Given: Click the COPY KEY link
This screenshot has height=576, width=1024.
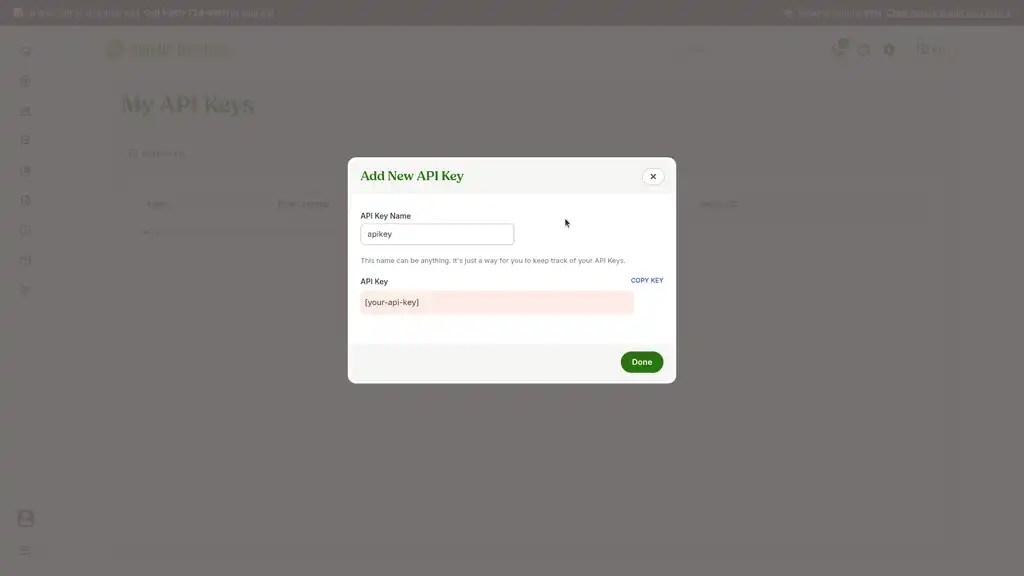Looking at the screenshot, I should pyautogui.click(x=647, y=280).
